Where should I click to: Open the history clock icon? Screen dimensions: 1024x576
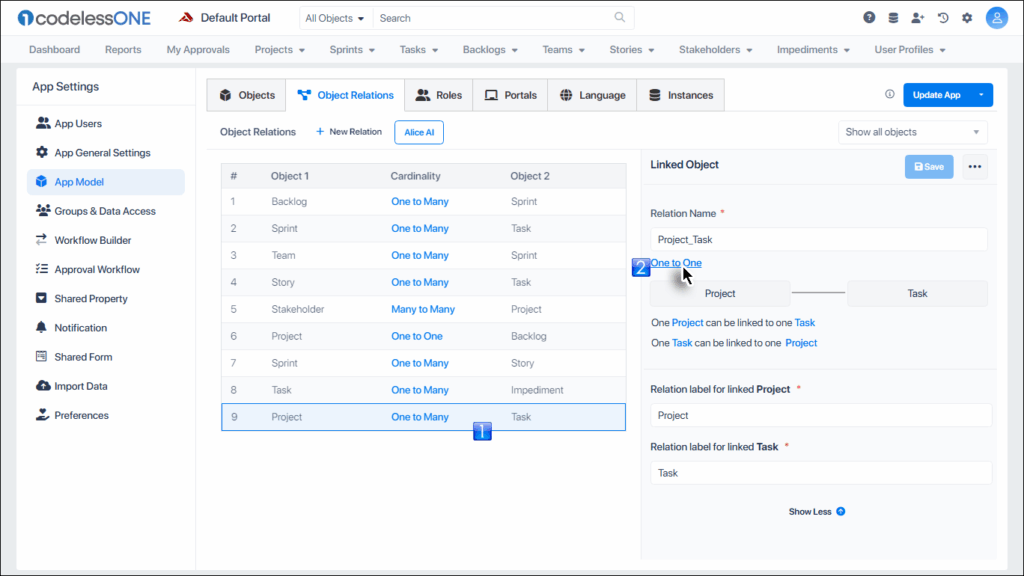click(x=942, y=18)
